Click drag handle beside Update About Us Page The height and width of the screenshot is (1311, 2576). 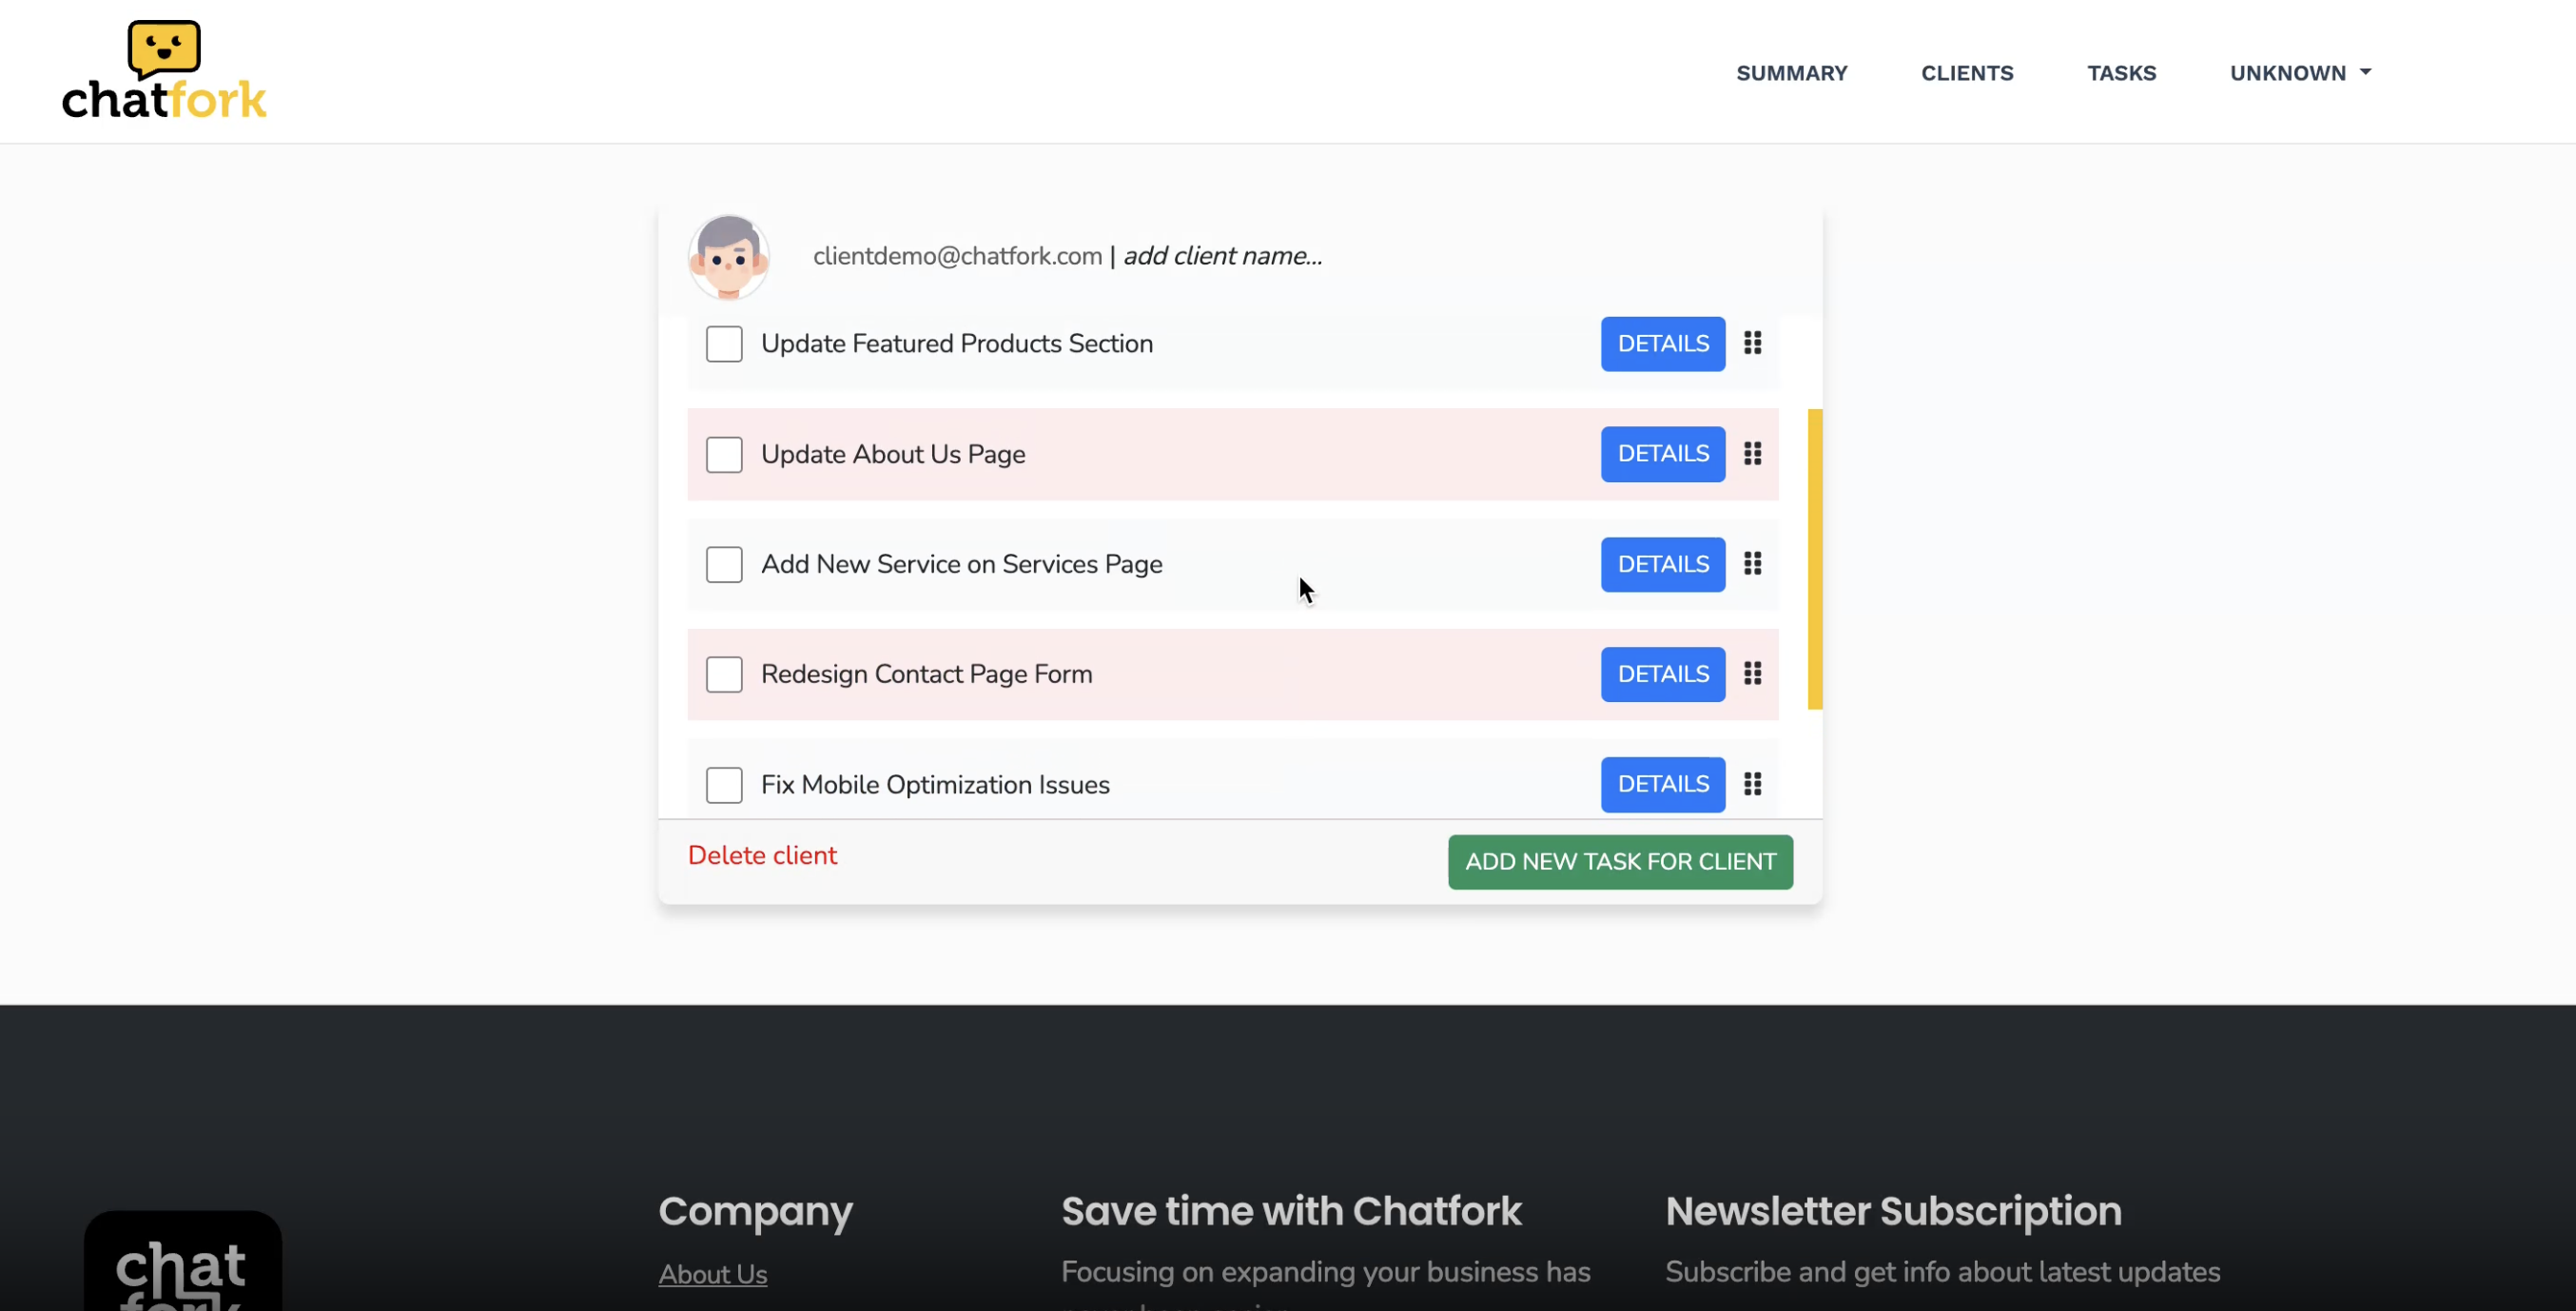(x=1752, y=454)
